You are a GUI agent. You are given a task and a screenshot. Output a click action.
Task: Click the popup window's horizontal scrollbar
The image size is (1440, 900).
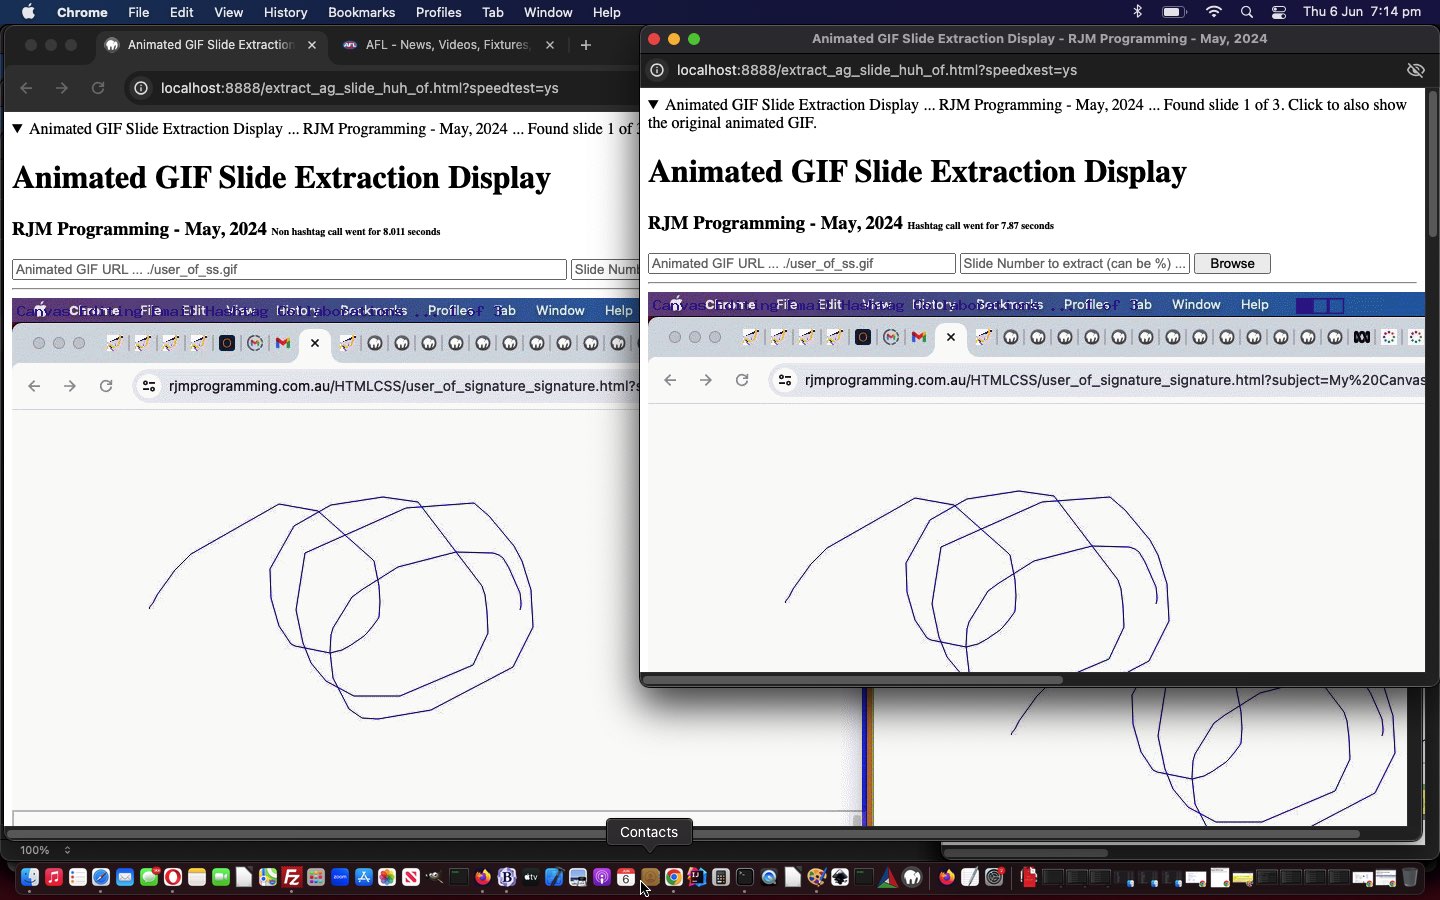pos(852,680)
